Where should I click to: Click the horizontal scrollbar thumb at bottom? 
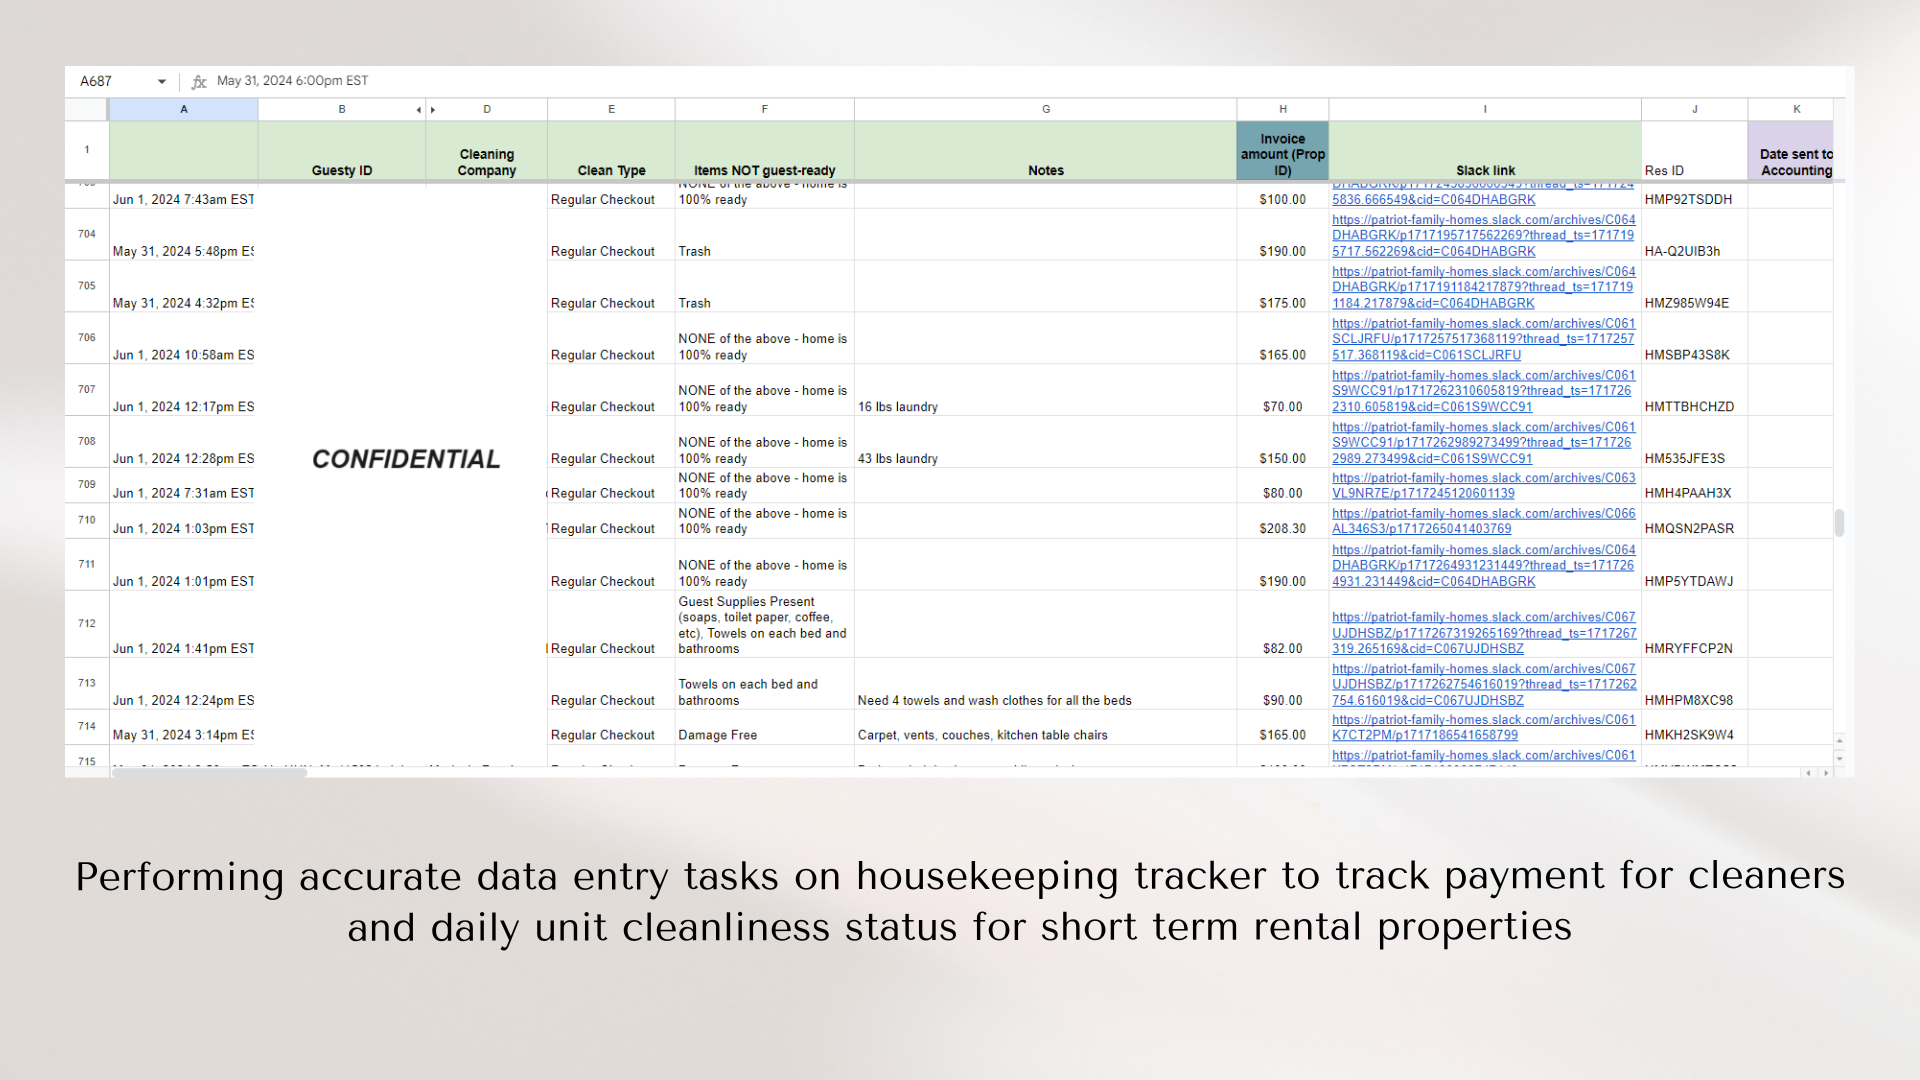click(209, 772)
